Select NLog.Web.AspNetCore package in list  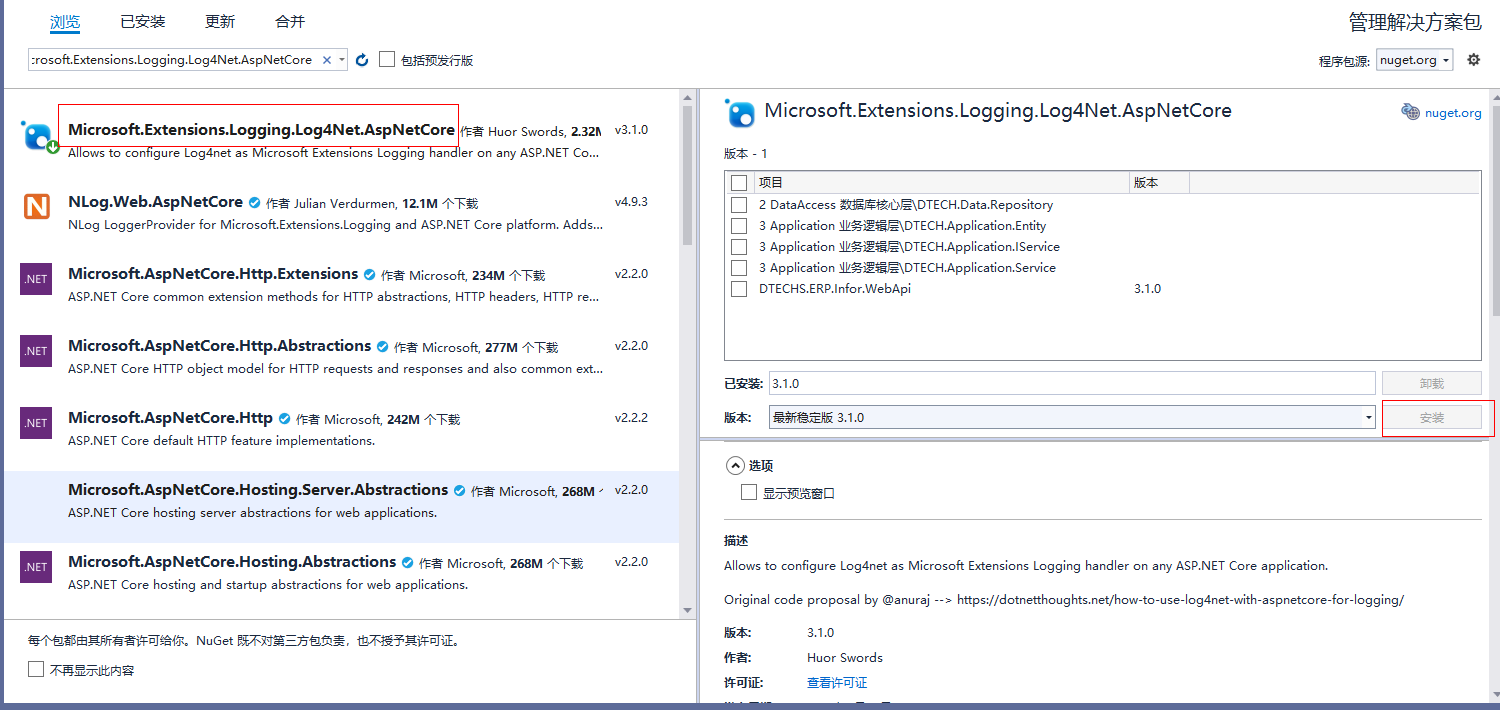tap(339, 213)
